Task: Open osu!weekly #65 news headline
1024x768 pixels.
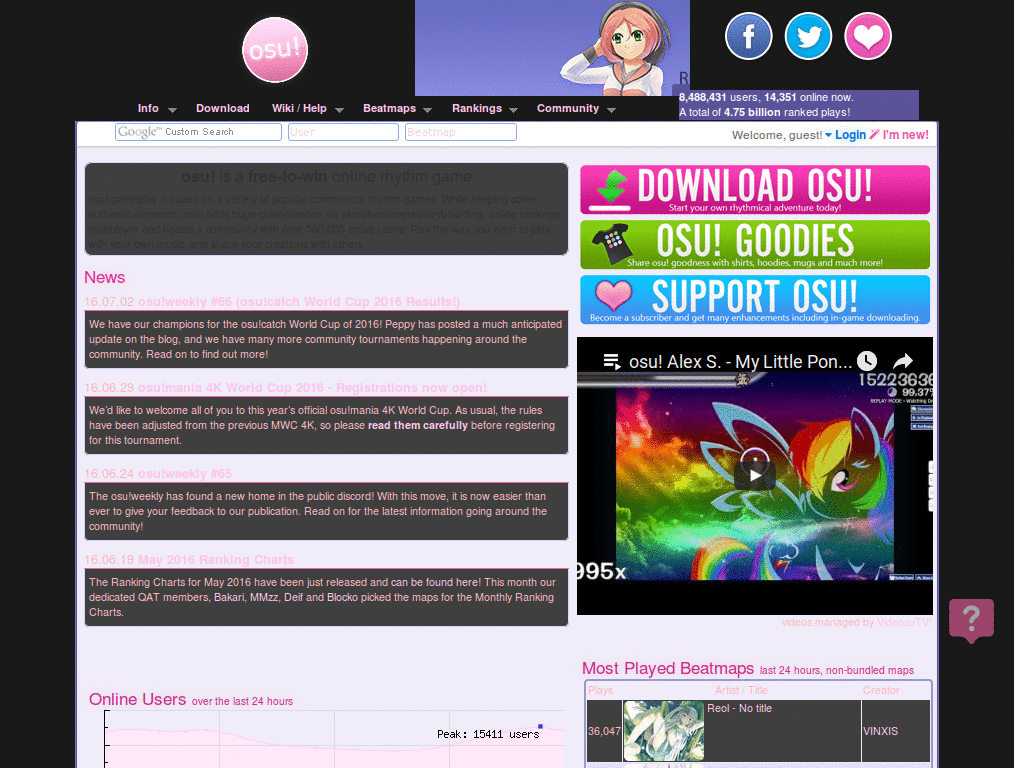Action: click(185, 474)
